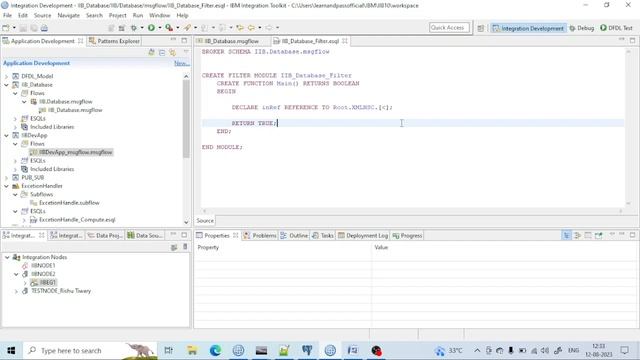Expand the IIBEG1 integration server
The width and height of the screenshot is (640, 360).
[25, 282]
